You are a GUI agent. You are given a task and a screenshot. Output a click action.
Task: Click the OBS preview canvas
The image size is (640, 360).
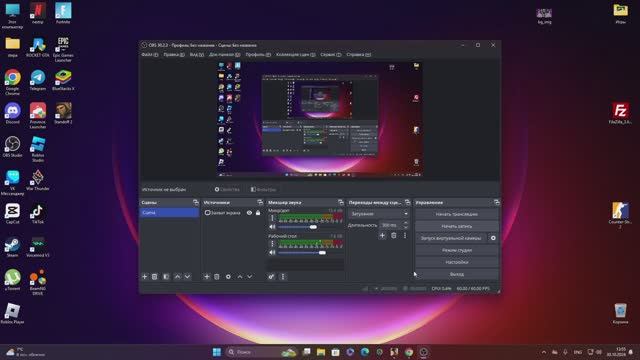click(320, 120)
